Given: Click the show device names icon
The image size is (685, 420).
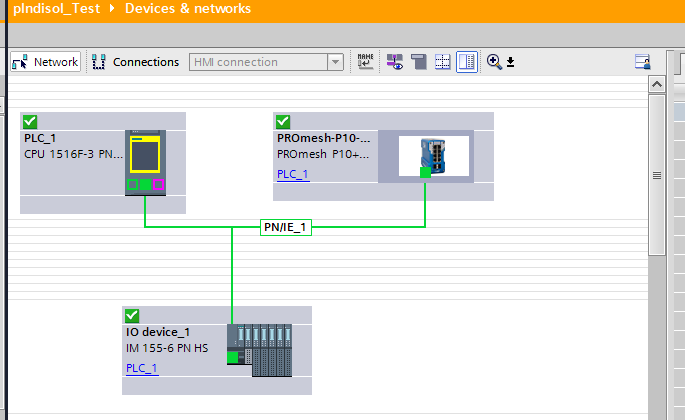Looking at the screenshot, I should point(365,62).
